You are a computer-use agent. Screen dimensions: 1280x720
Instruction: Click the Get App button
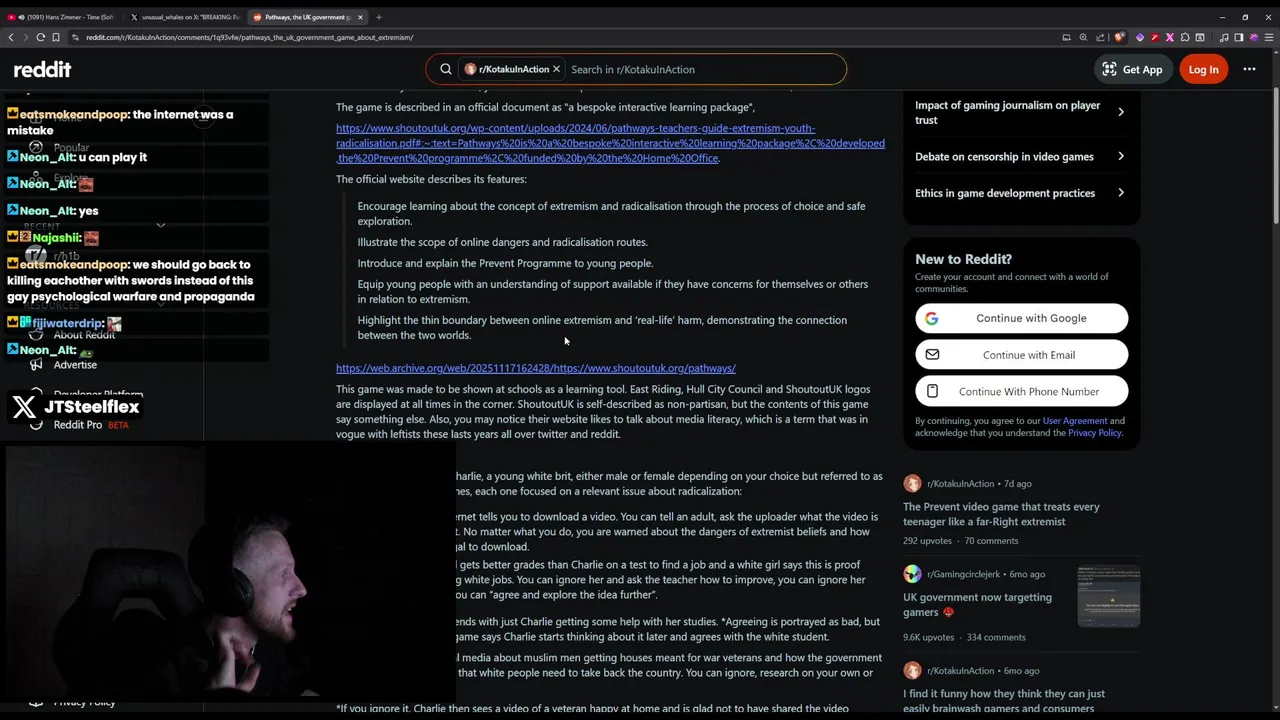pyautogui.click(x=1132, y=69)
